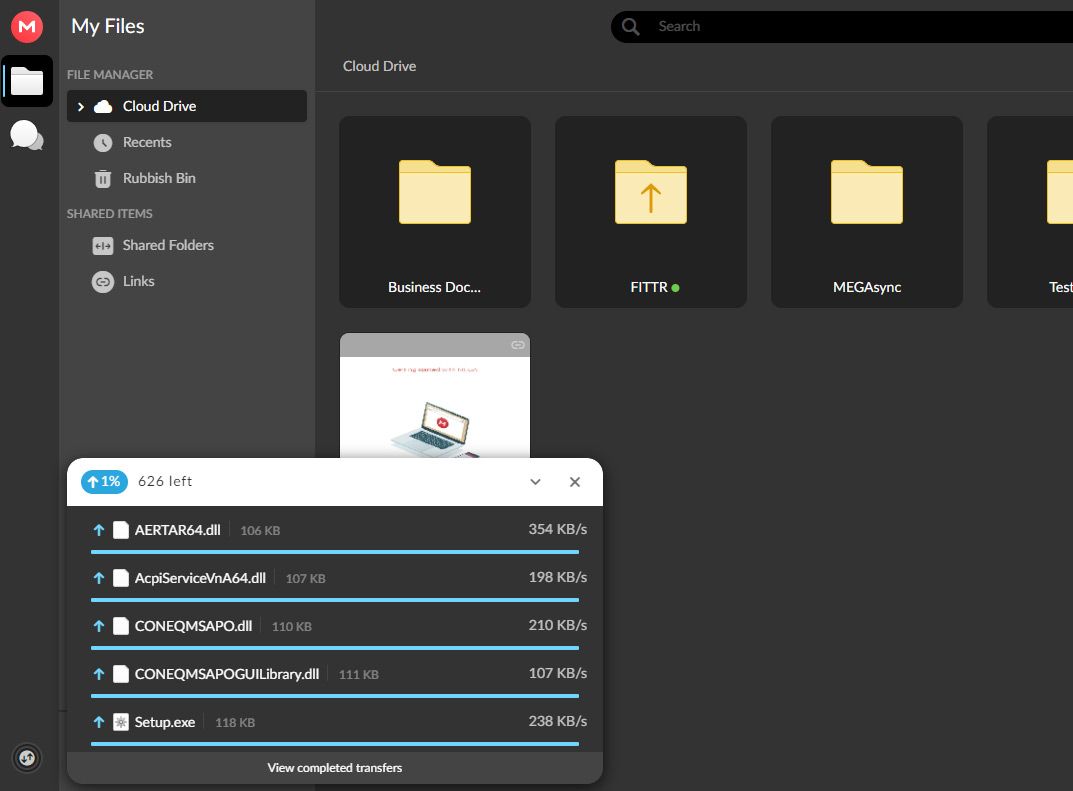Expand the Cloud Drive tree chevron
The width and height of the screenshot is (1073, 791).
pyautogui.click(x=79, y=106)
